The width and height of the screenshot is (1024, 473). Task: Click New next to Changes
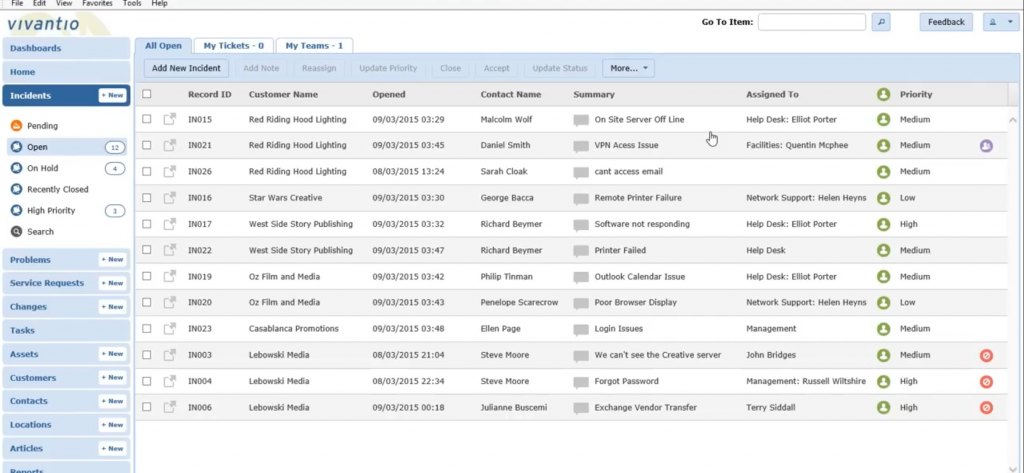click(112, 306)
